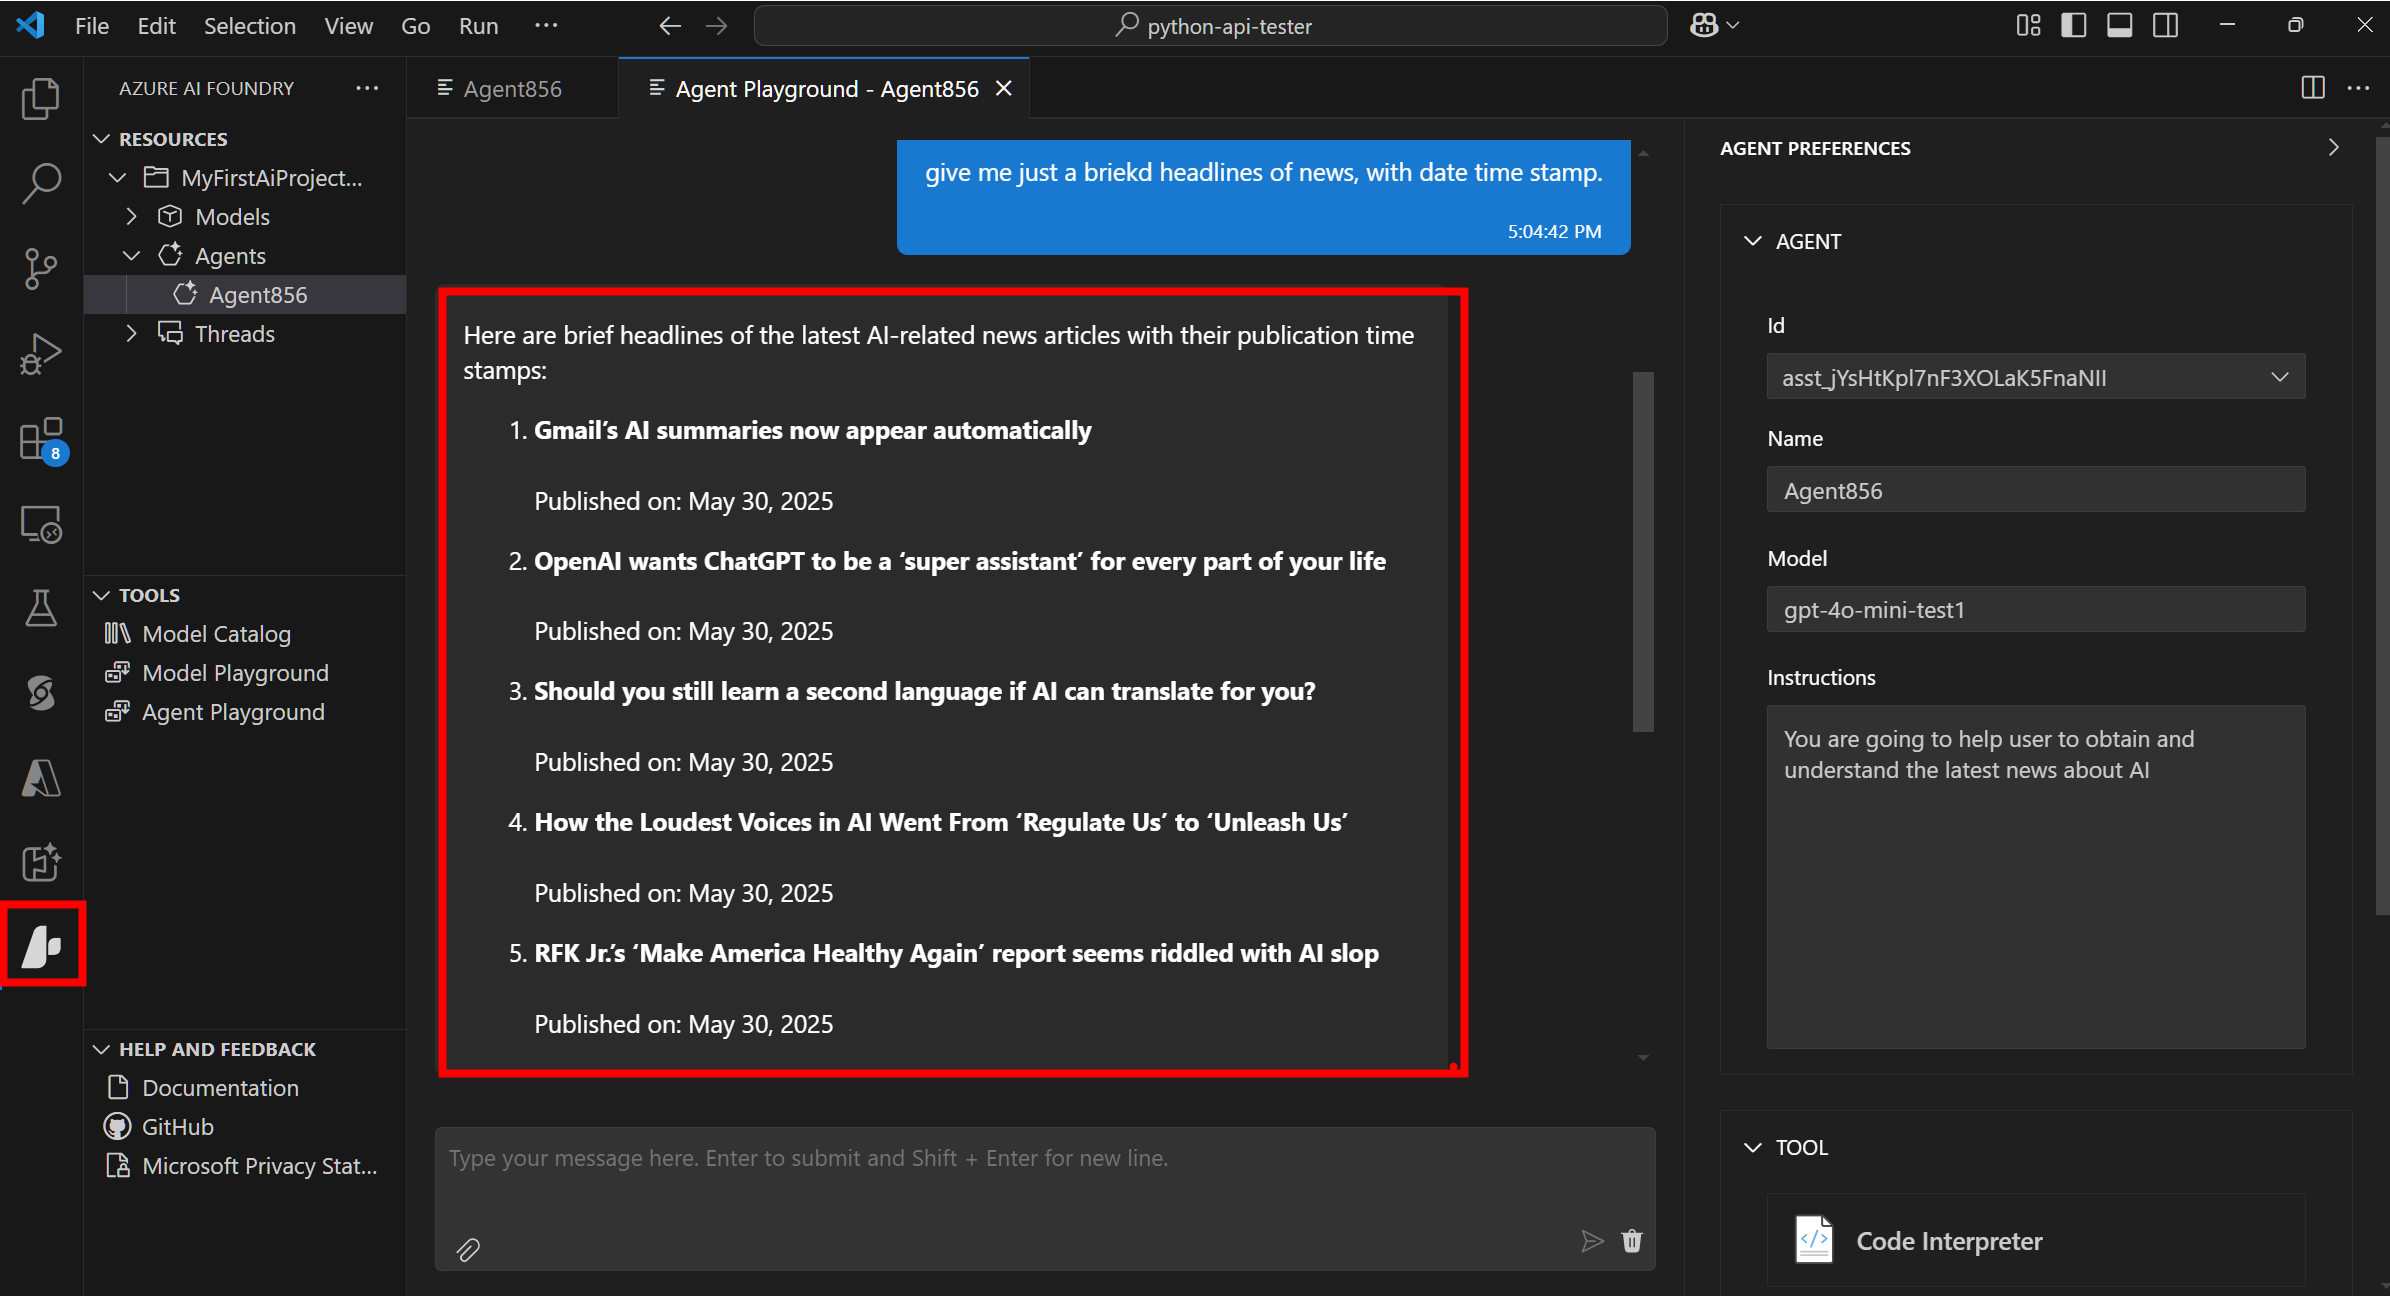Viewport: 2390px width, 1296px height.
Task: Open the agent Id dropdown
Action: (x=2280, y=377)
